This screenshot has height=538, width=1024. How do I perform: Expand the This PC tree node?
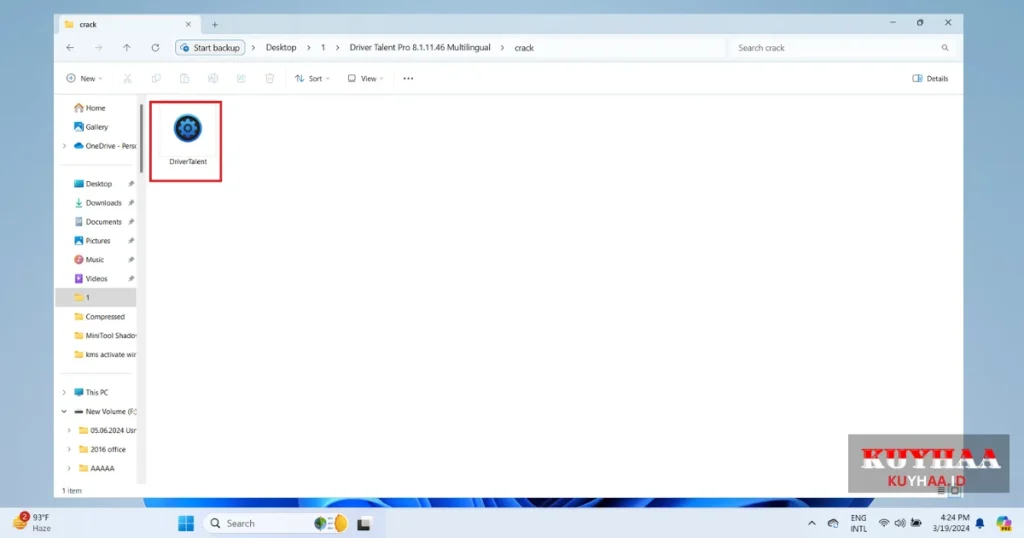click(x=64, y=392)
